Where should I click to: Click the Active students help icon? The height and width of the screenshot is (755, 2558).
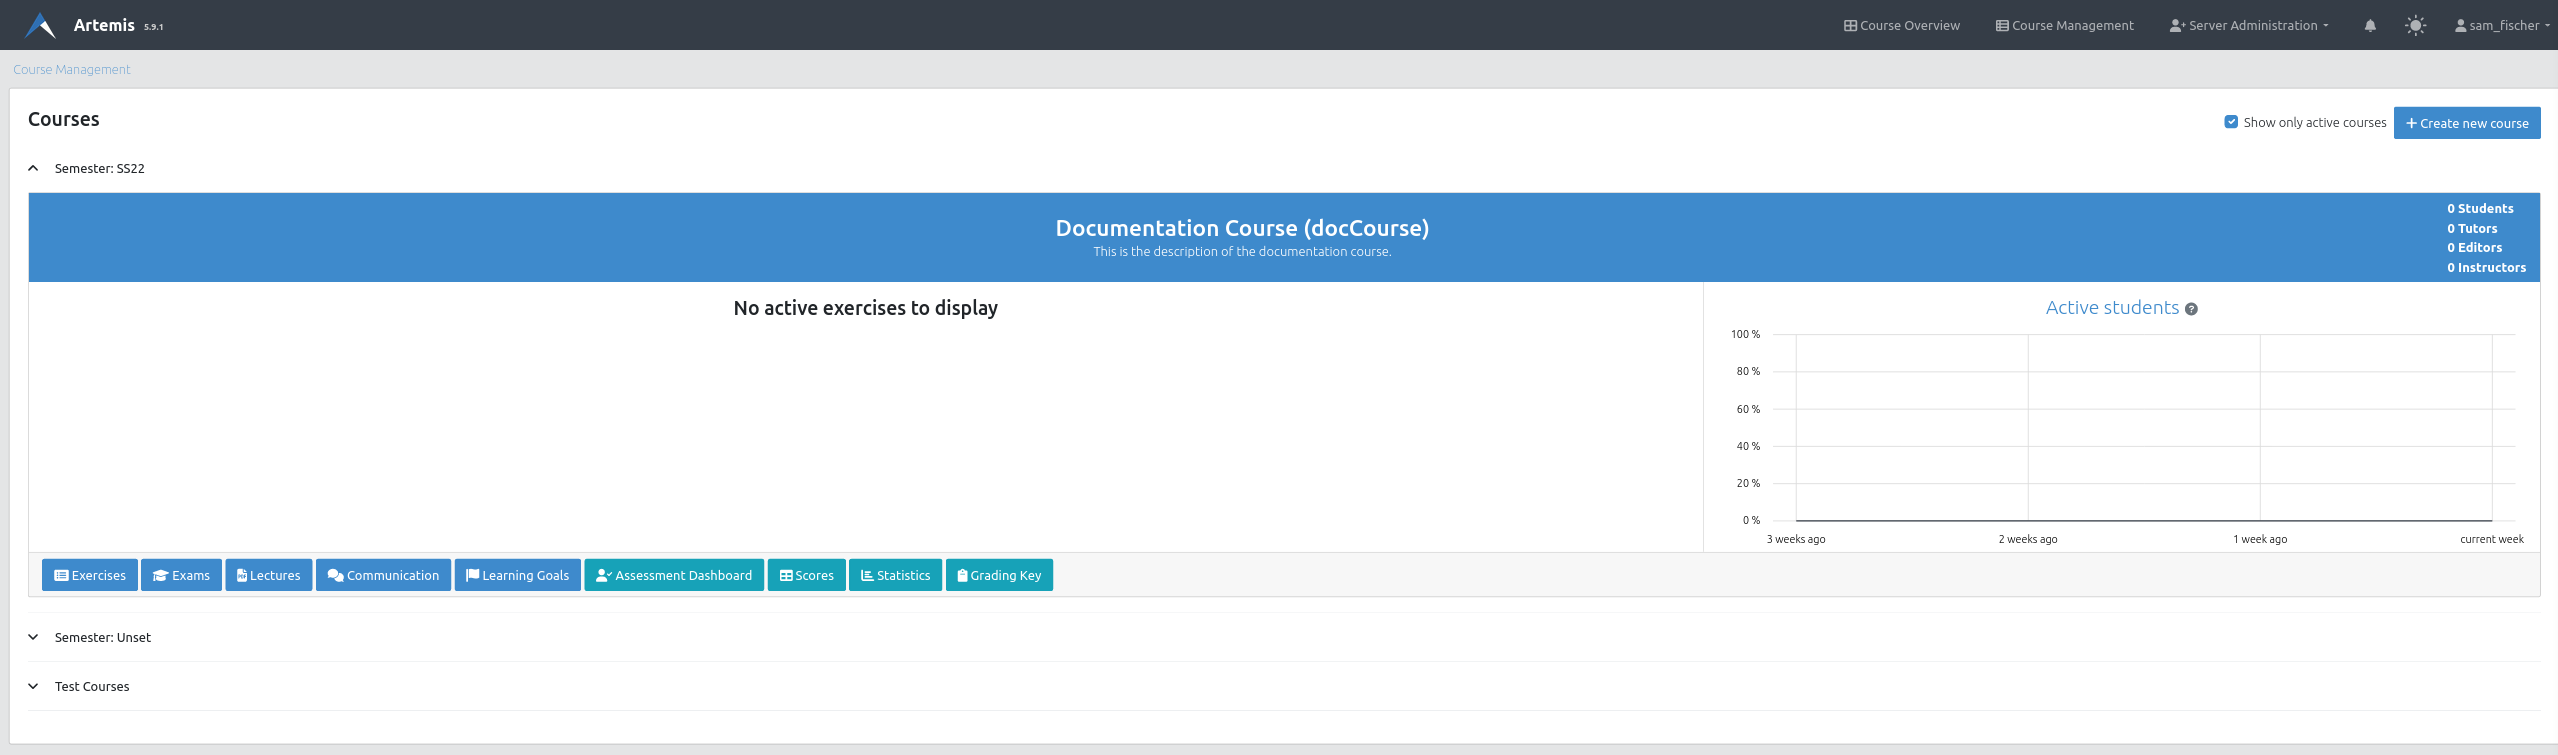(2191, 309)
